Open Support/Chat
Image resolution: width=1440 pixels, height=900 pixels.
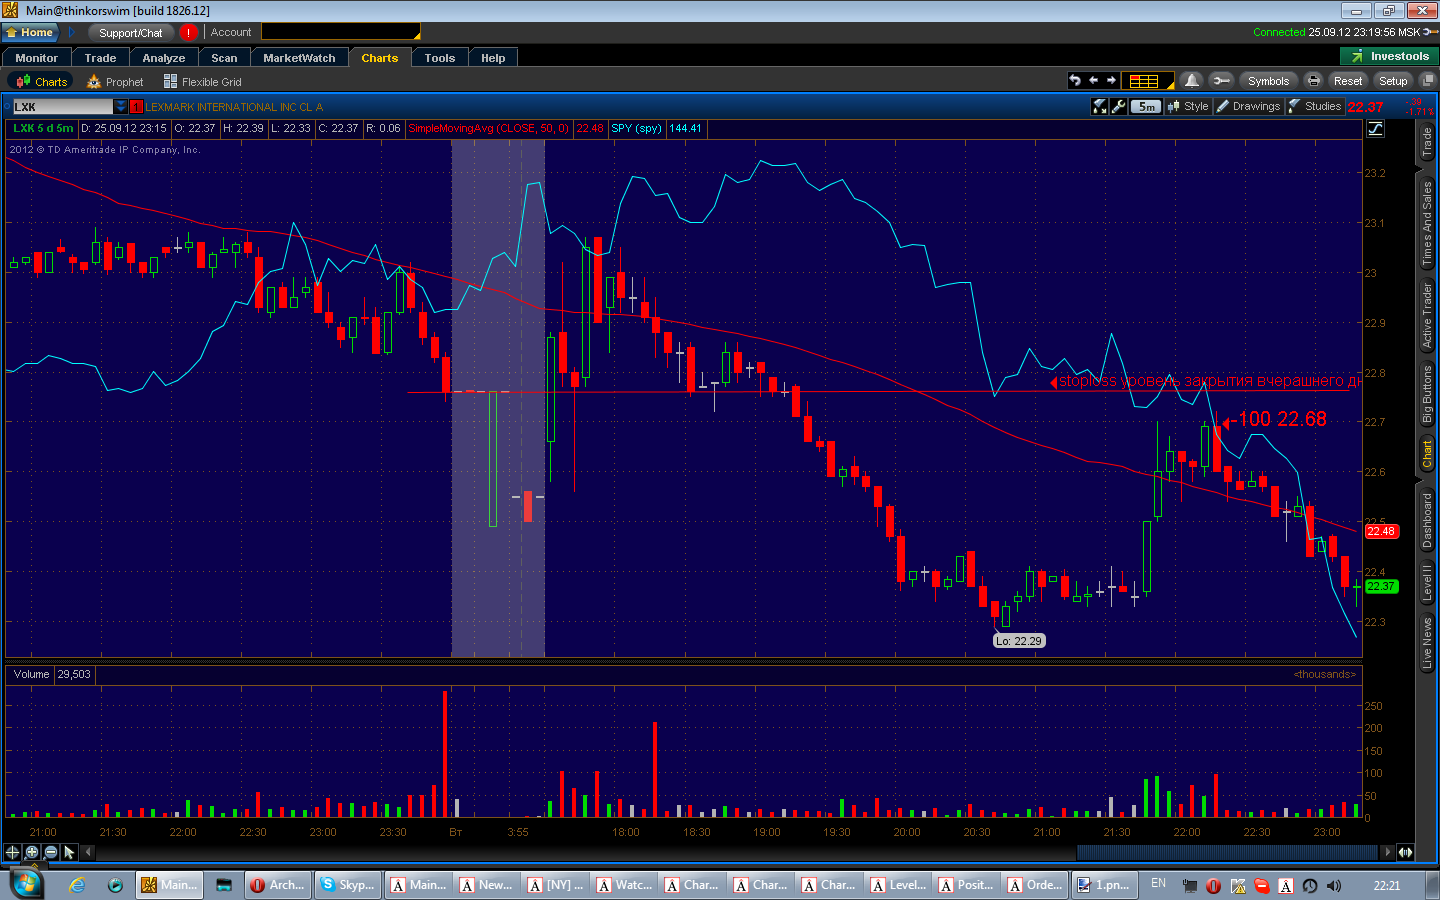(130, 32)
